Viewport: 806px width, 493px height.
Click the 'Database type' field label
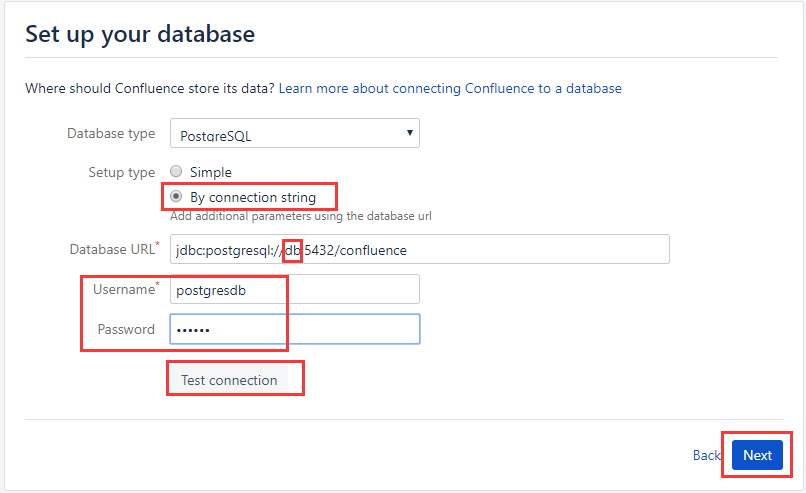coord(111,134)
